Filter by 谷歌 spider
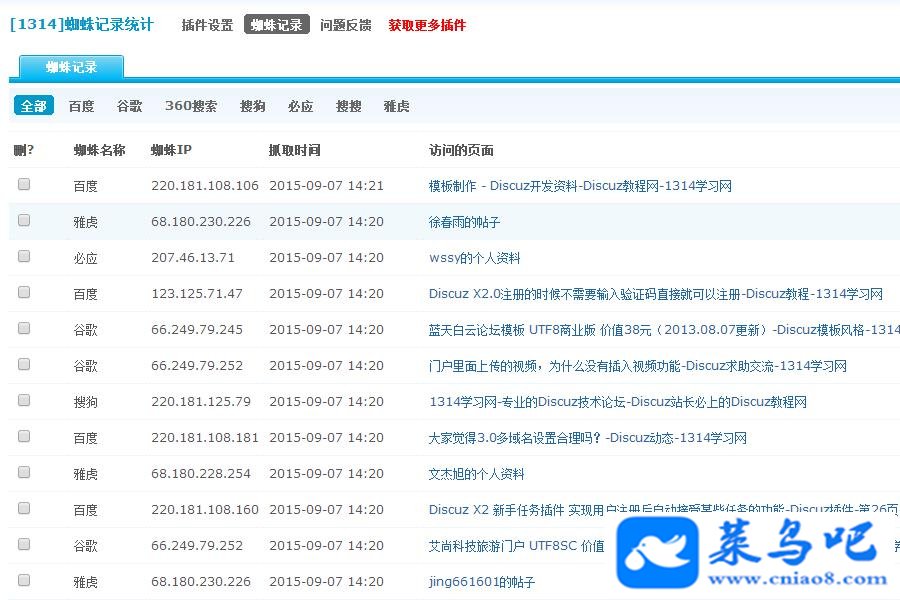The height and width of the screenshot is (600, 900). (x=129, y=106)
